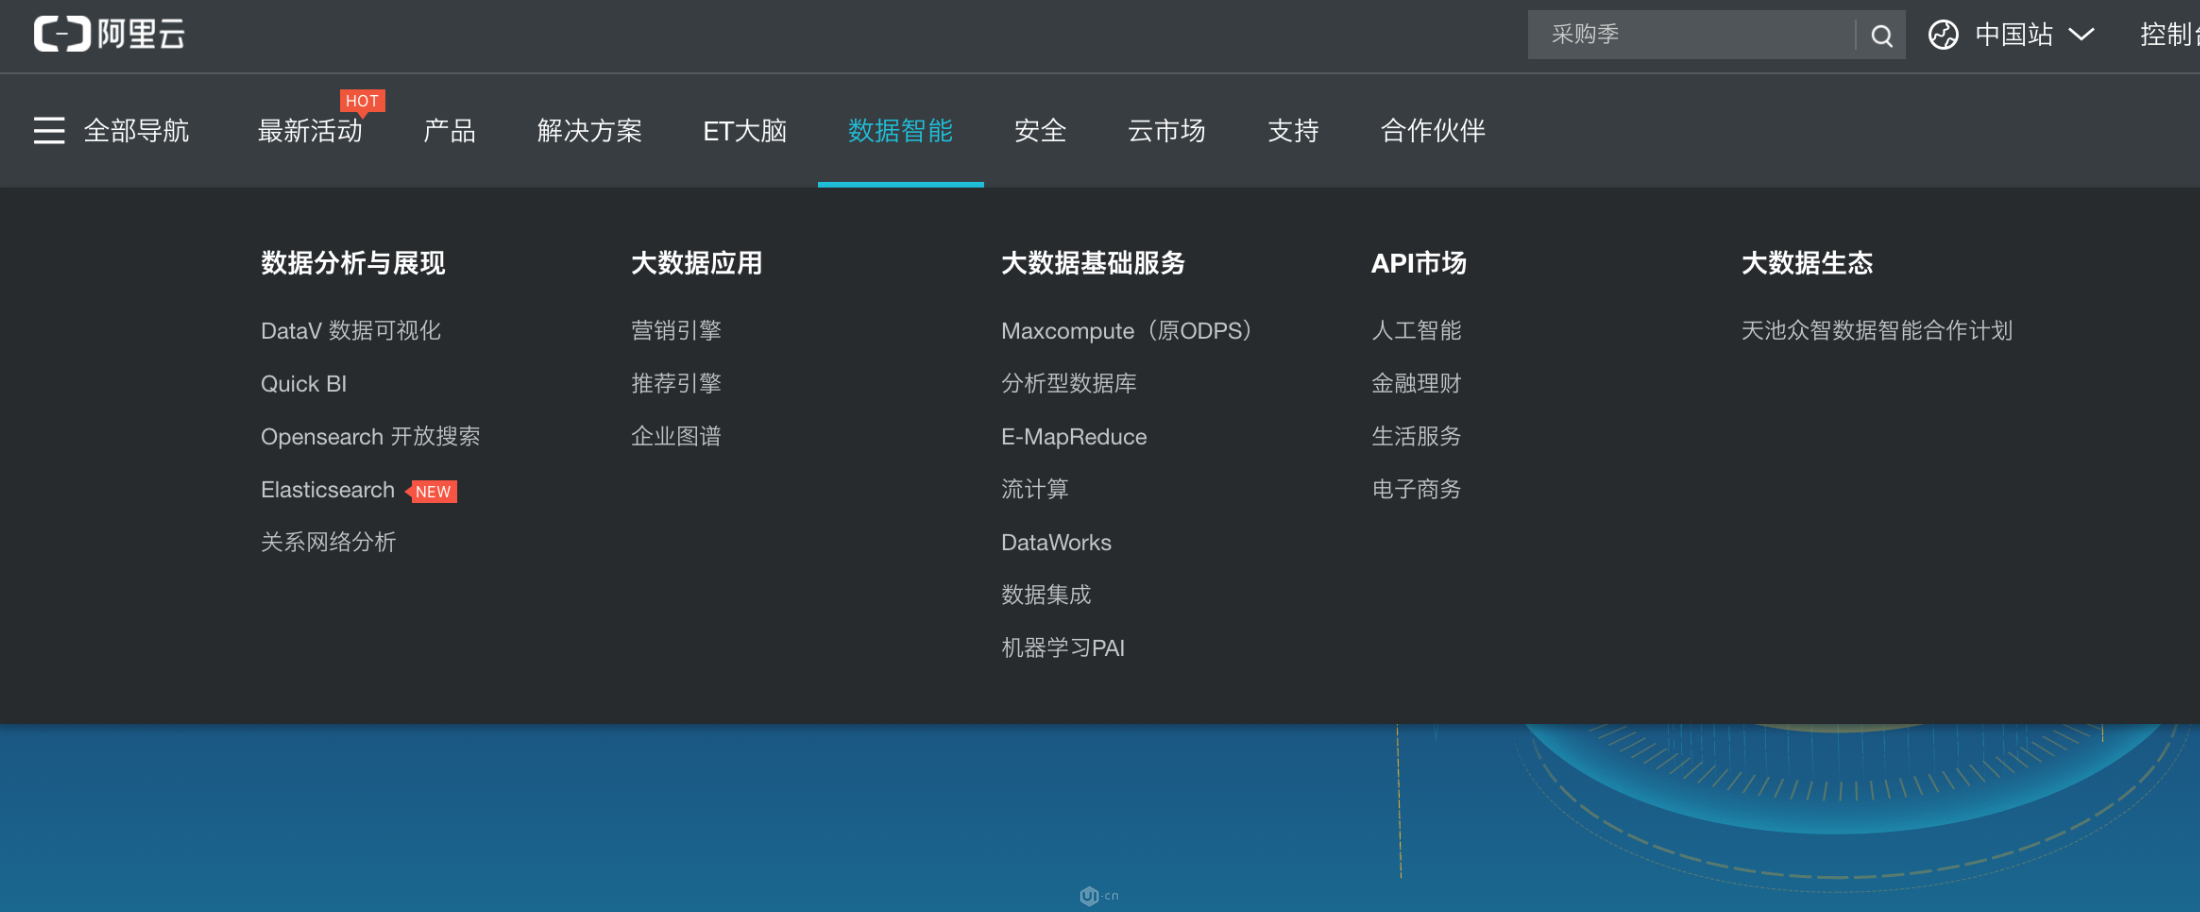This screenshot has width=2200, height=912.
Task: Open the 分析型数据库 link
Action: [x=1069, y=384]
